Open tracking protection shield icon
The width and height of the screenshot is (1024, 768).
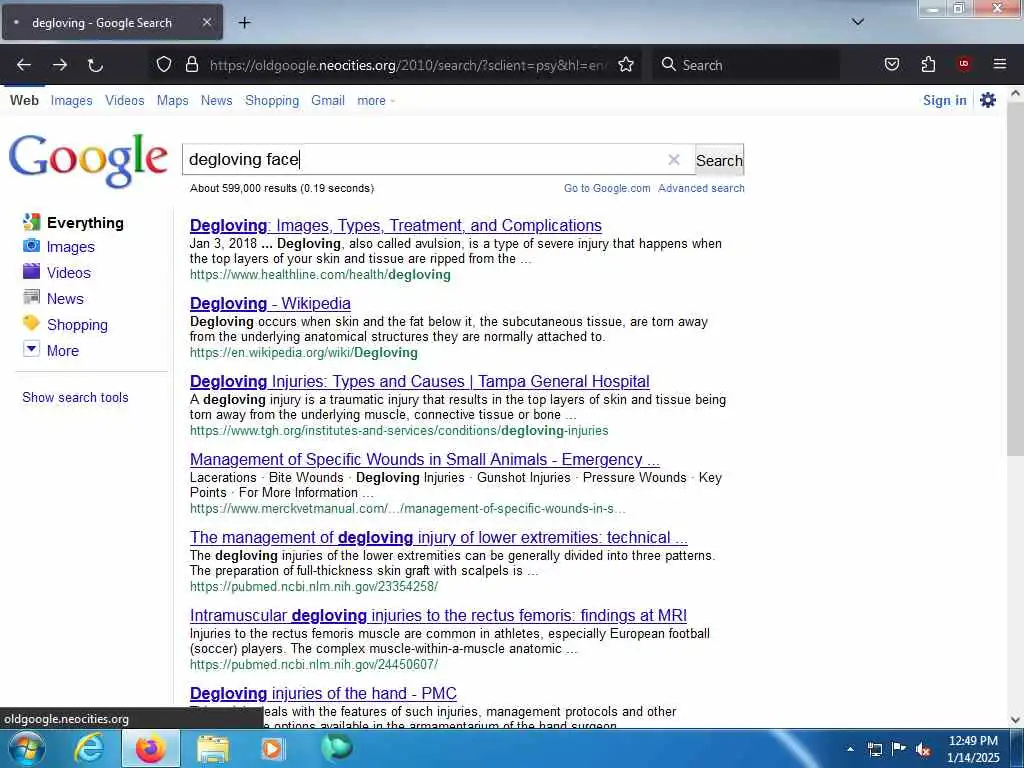164,64
